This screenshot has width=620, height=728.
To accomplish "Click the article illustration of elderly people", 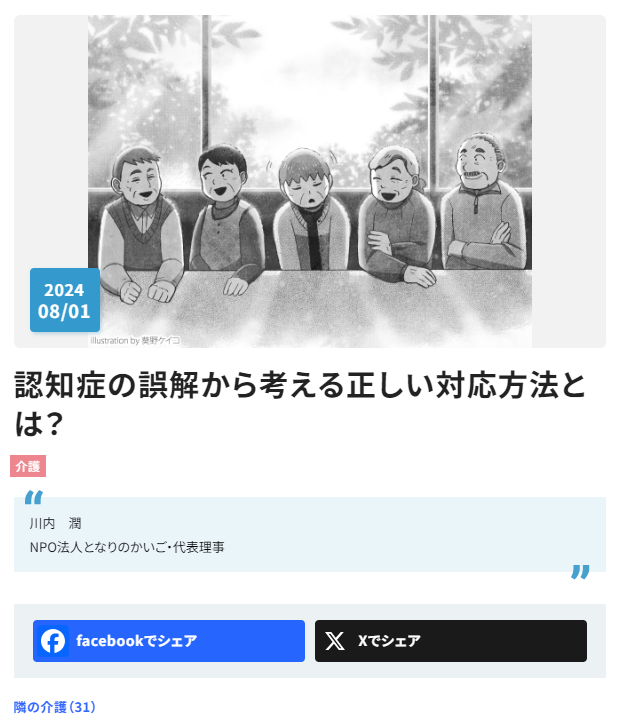I will coord(310,181).
